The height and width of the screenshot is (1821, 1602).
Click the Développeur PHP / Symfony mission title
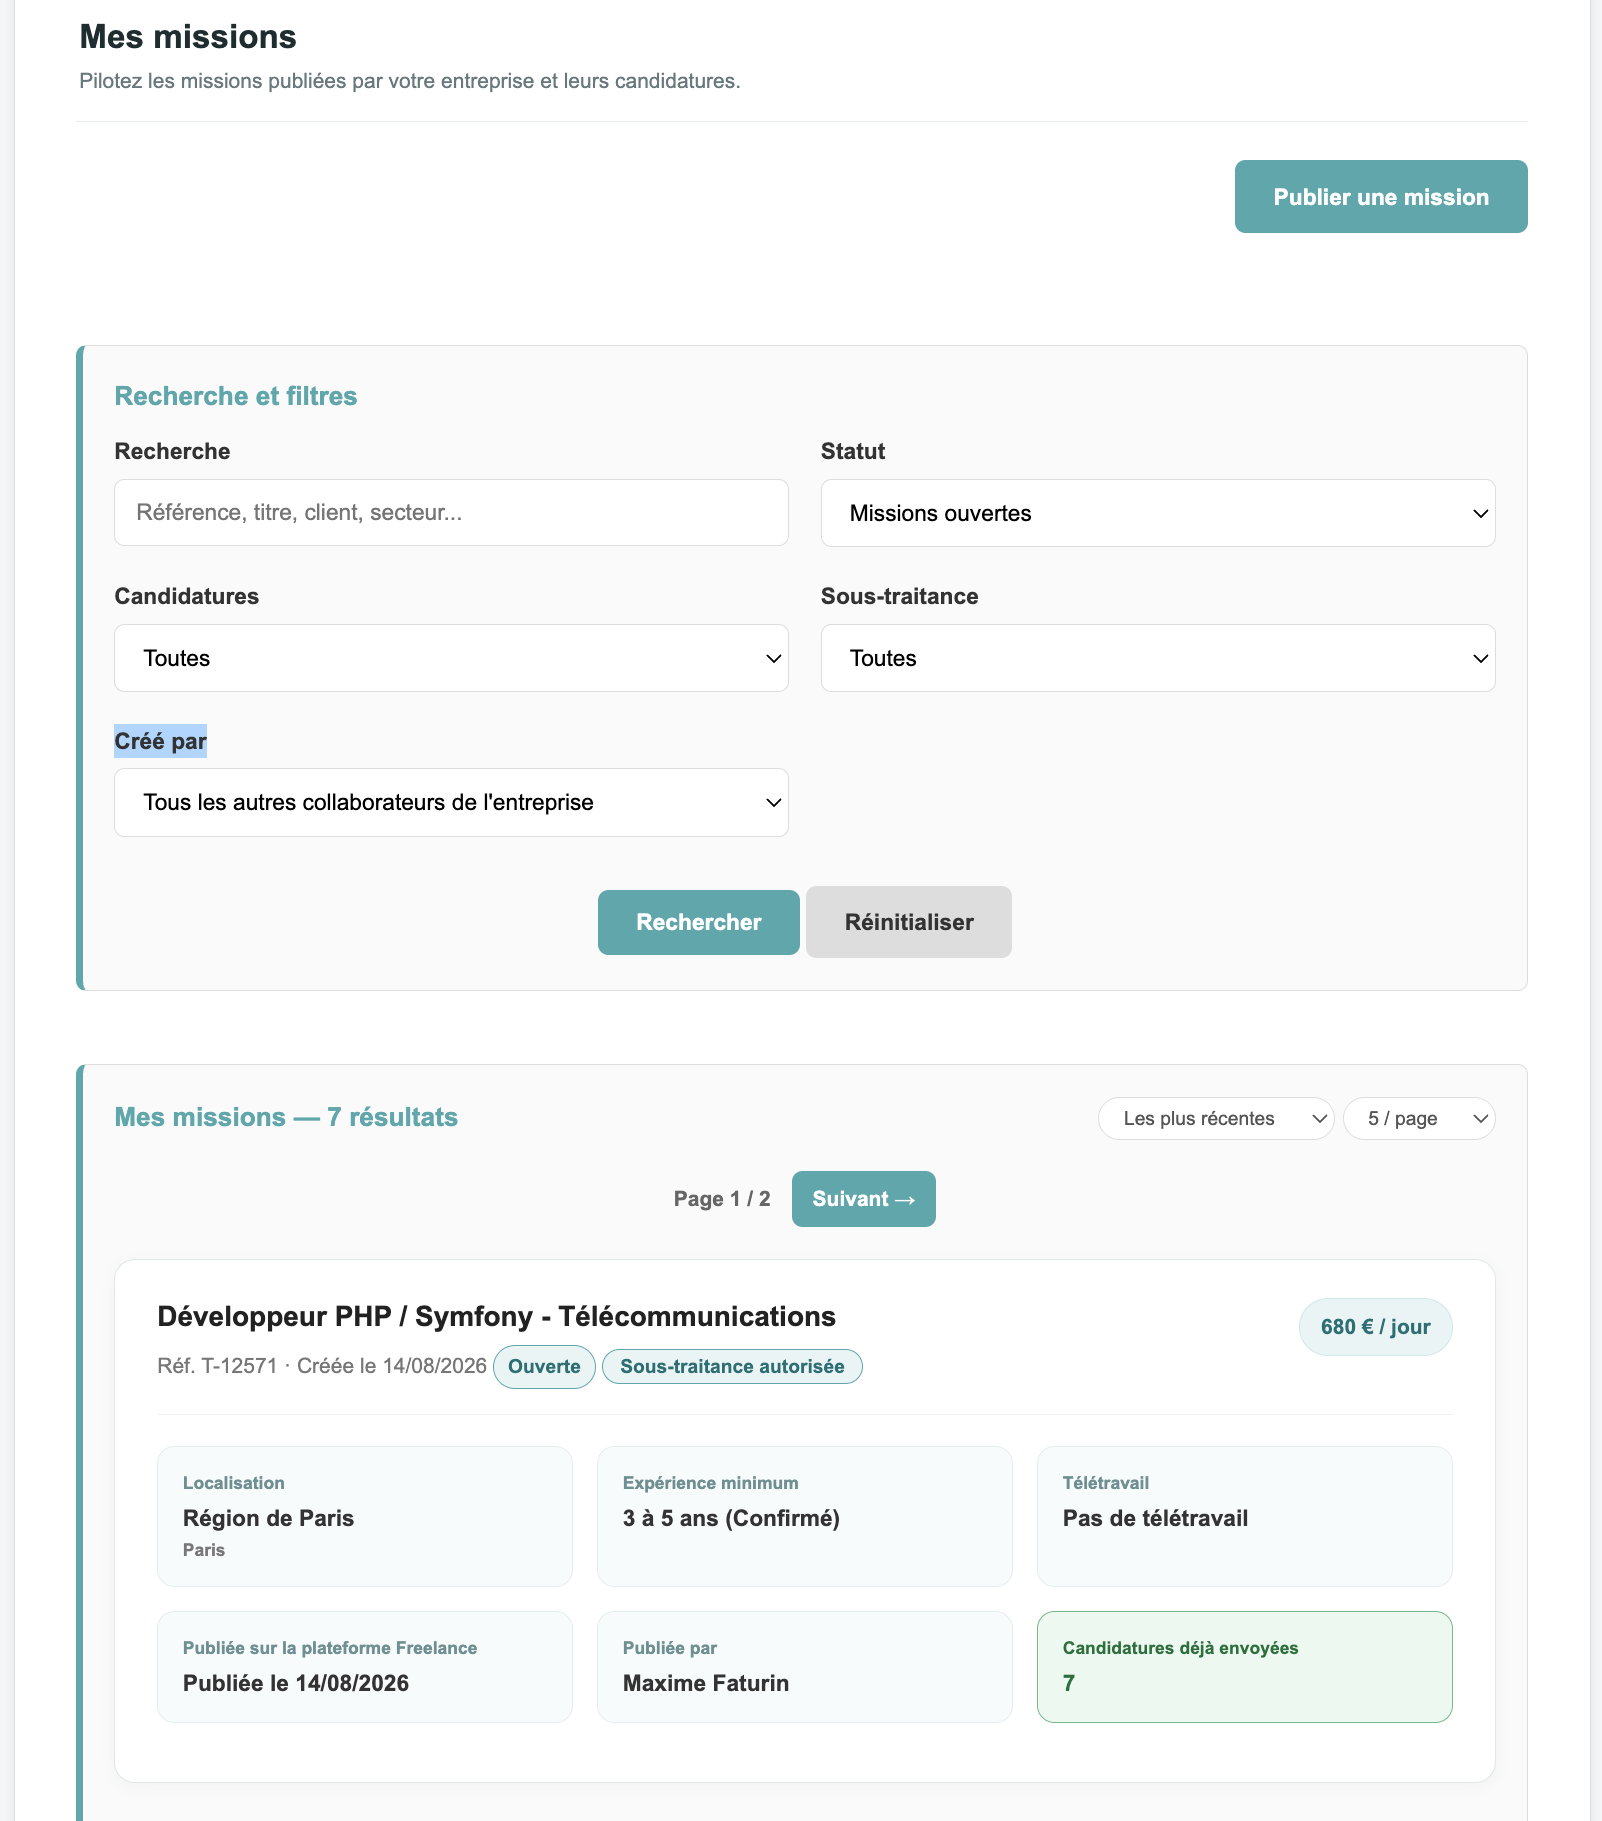[x=497, y=1316]
